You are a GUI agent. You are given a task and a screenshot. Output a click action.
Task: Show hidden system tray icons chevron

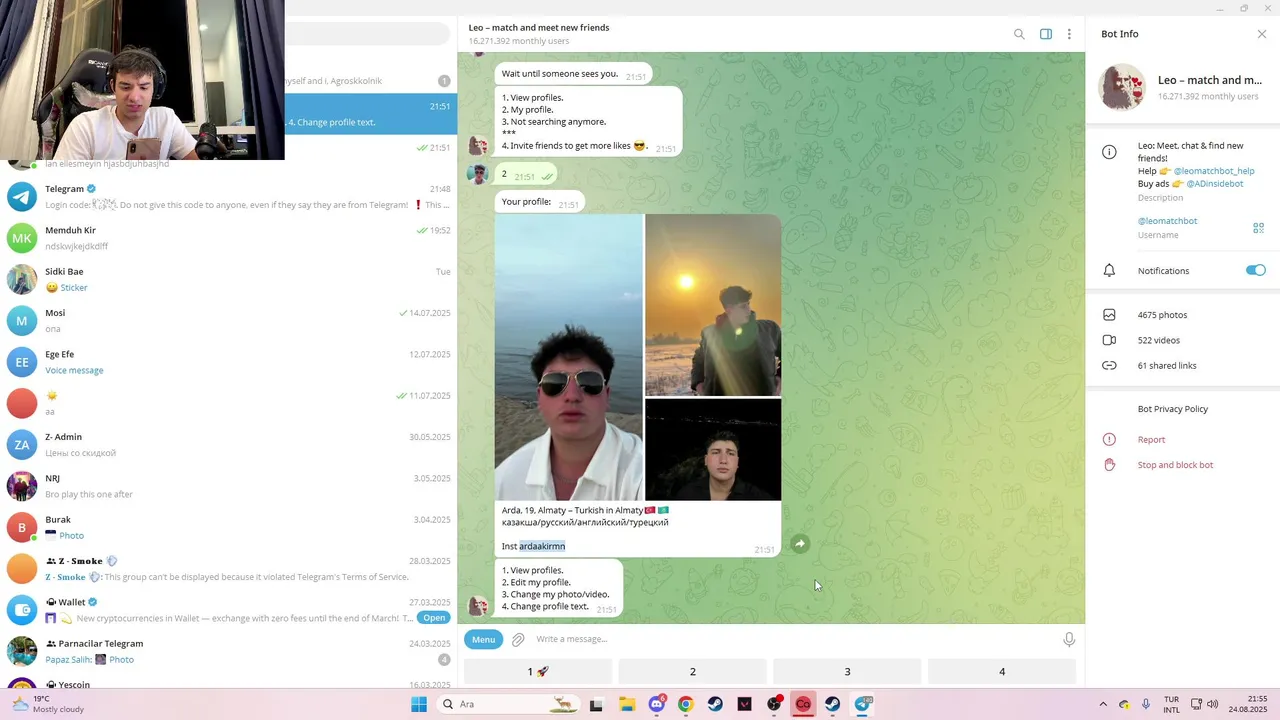pyautogui.click(x=1103, y=704)
